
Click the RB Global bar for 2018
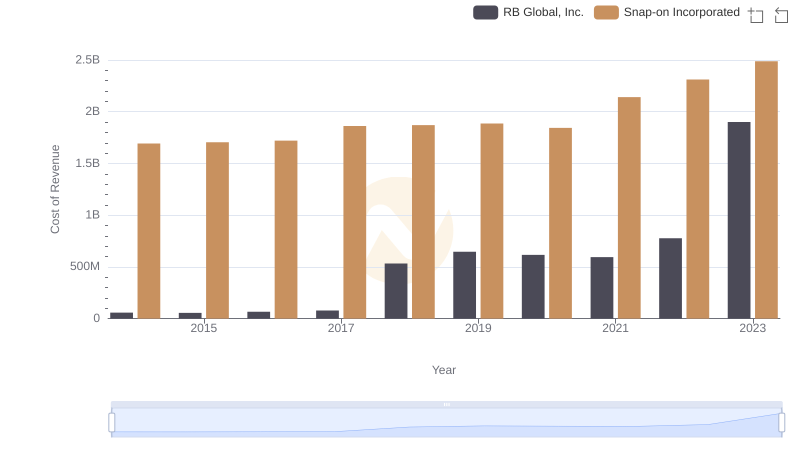pos(396,291)
